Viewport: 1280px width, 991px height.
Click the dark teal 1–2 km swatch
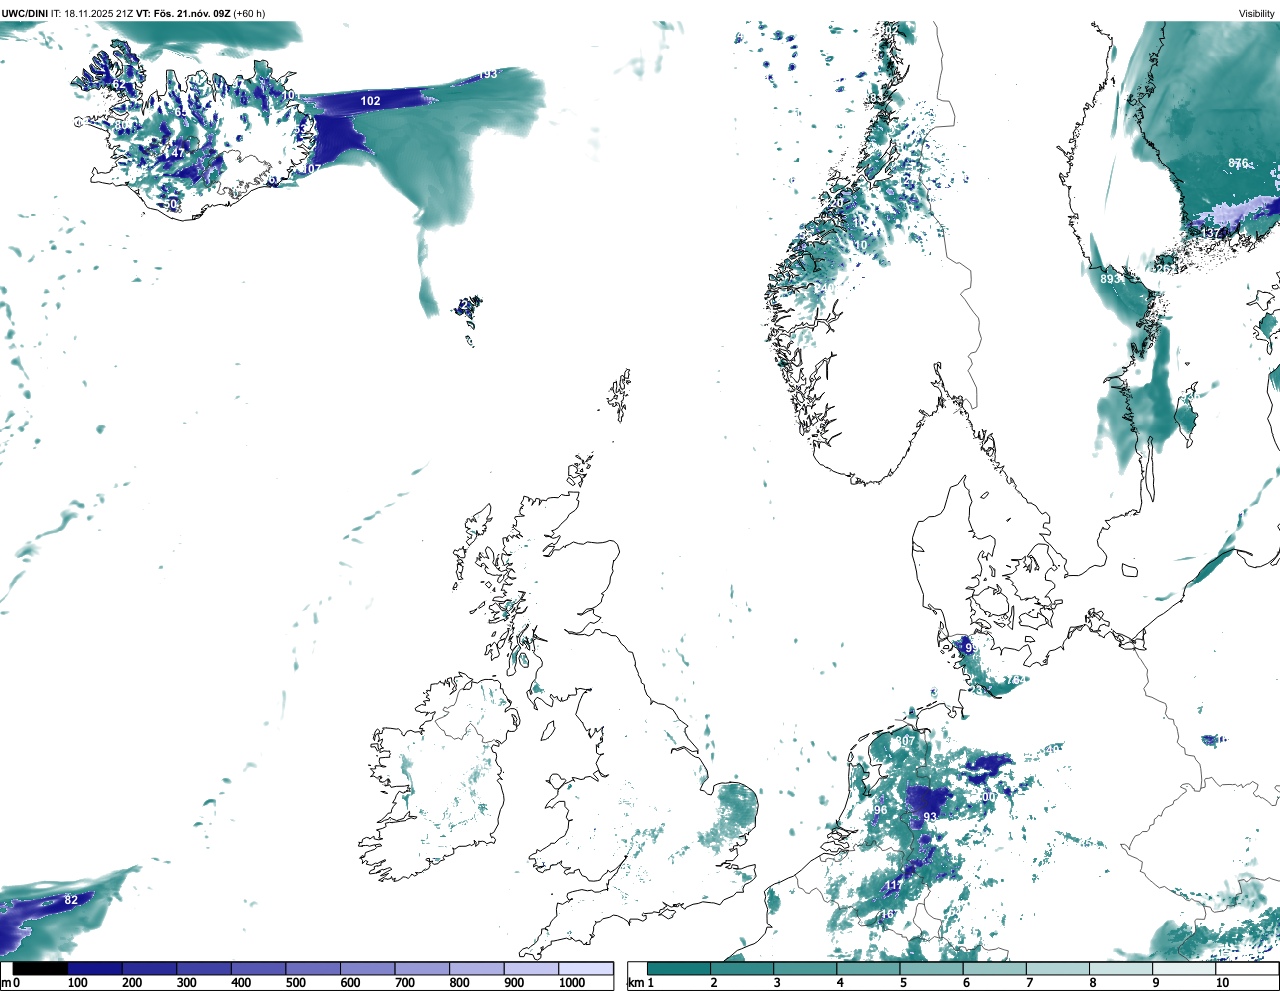click(x=679, y=968)
